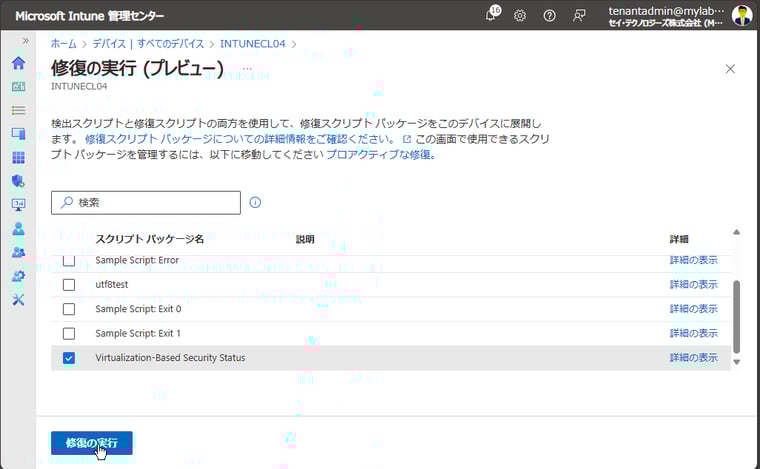This screenshot has width=760, height=469.
Task: Click the 修復の実行 button
Action: (92, 443)
